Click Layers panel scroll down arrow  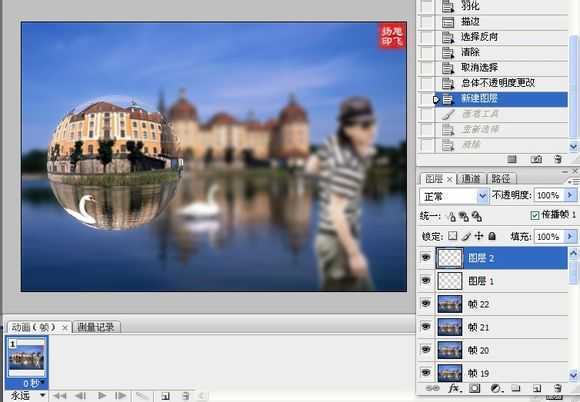573,375
